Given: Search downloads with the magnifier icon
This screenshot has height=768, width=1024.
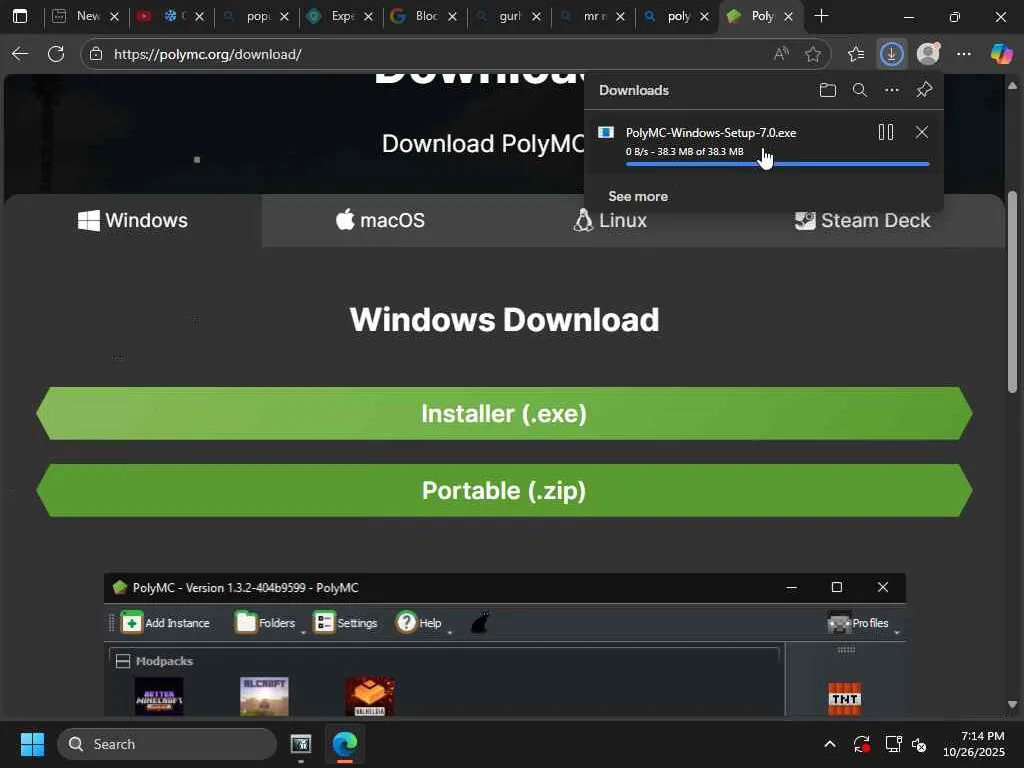Looking at the screenshot, I should (x=859, y=90).
